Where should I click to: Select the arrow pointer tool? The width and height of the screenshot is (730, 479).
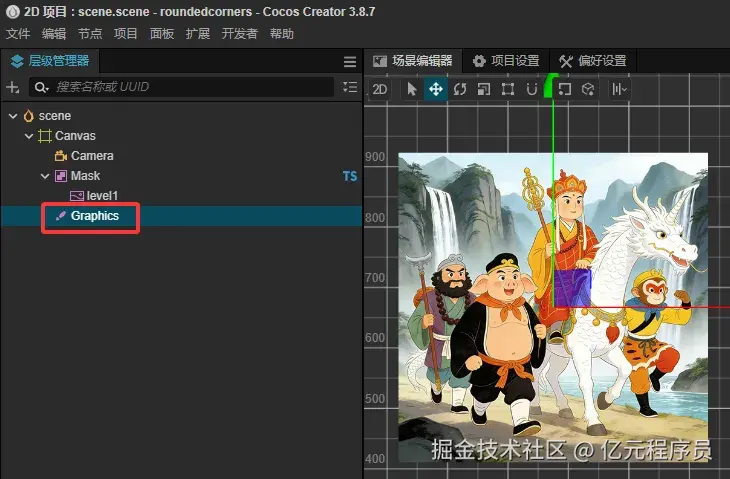pos(412,89)
